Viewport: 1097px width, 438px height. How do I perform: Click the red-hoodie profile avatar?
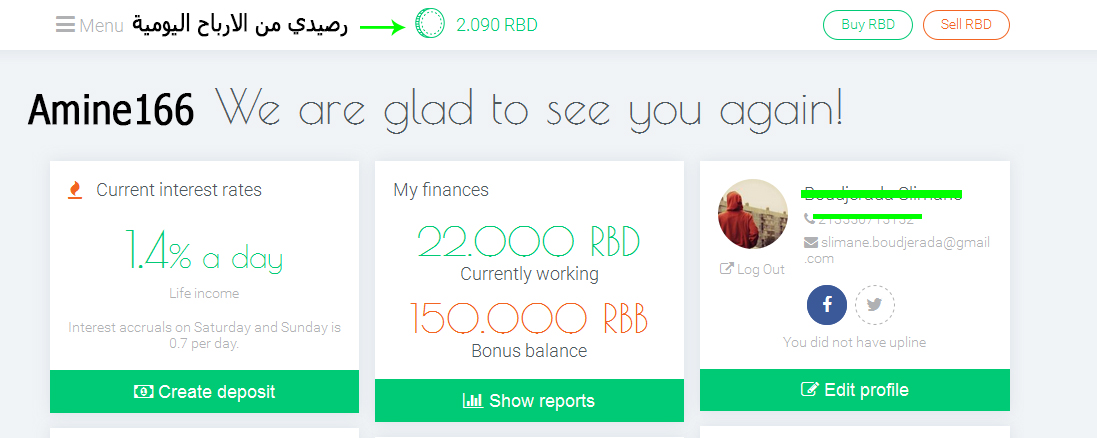click(753, 214)
